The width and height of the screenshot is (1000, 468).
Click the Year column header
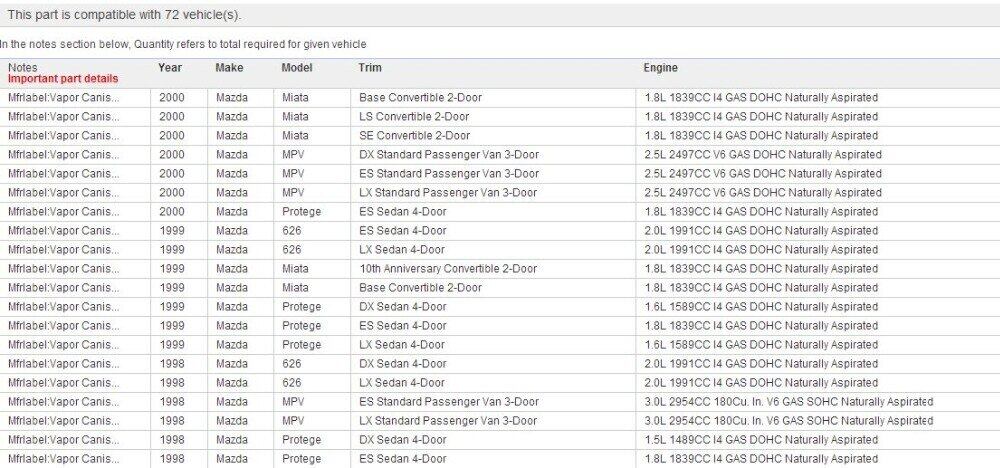click(x=170, y=68)
